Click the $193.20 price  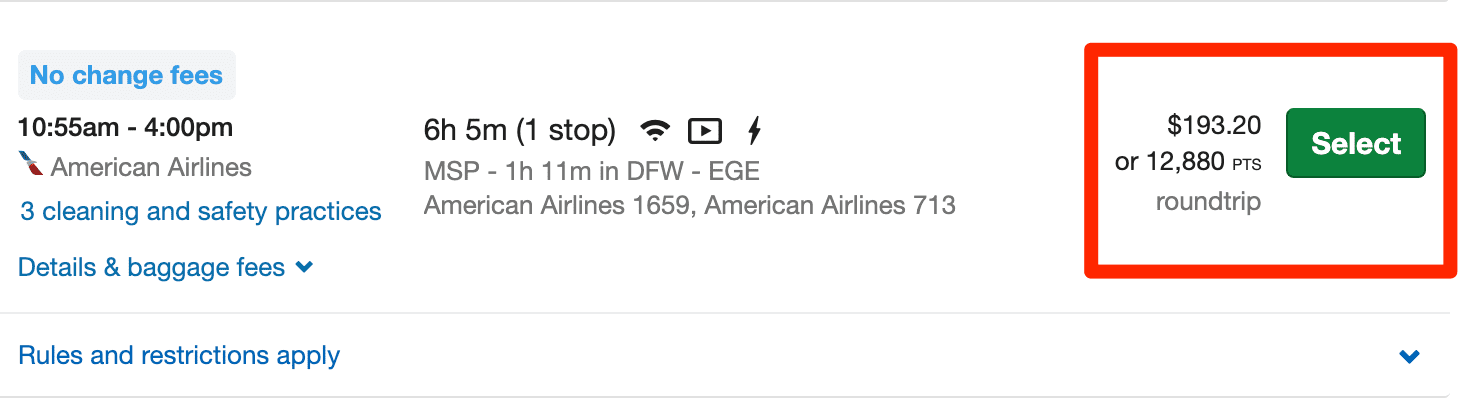[1214, 125]
